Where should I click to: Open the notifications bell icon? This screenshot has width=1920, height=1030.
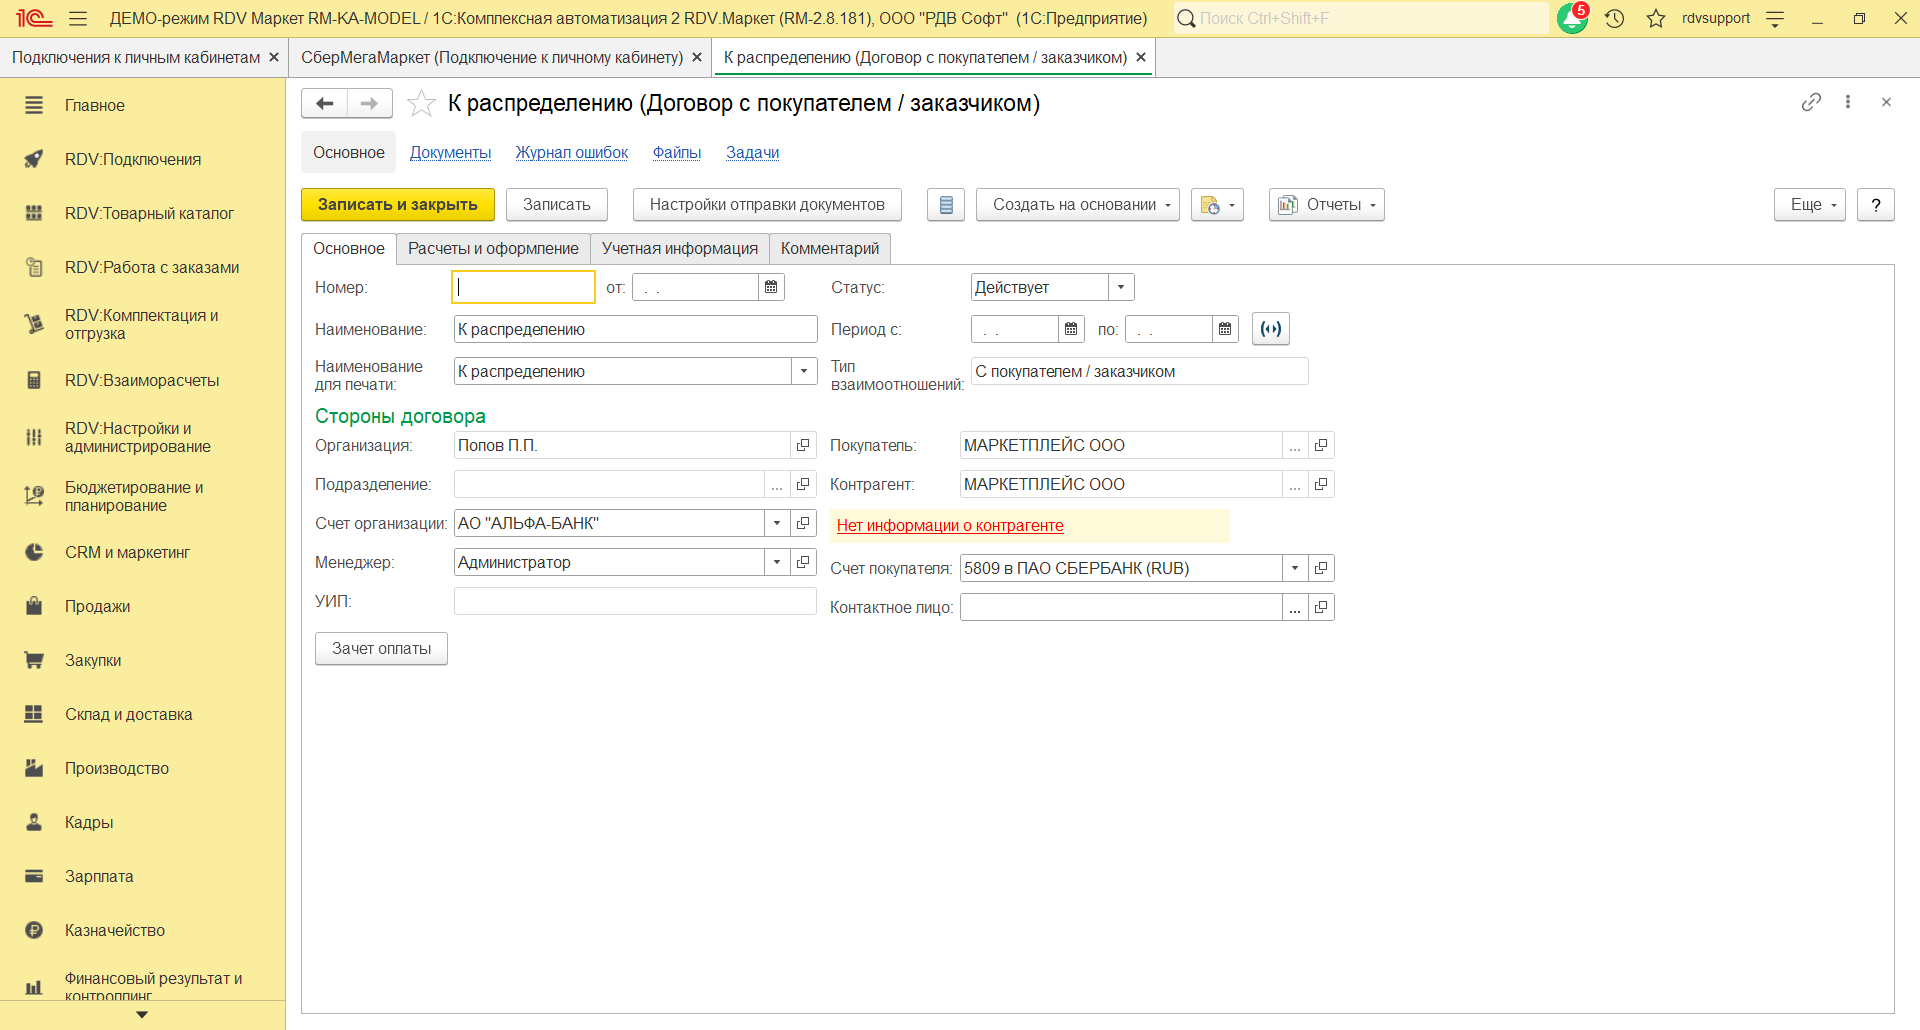pos(1572,19)
